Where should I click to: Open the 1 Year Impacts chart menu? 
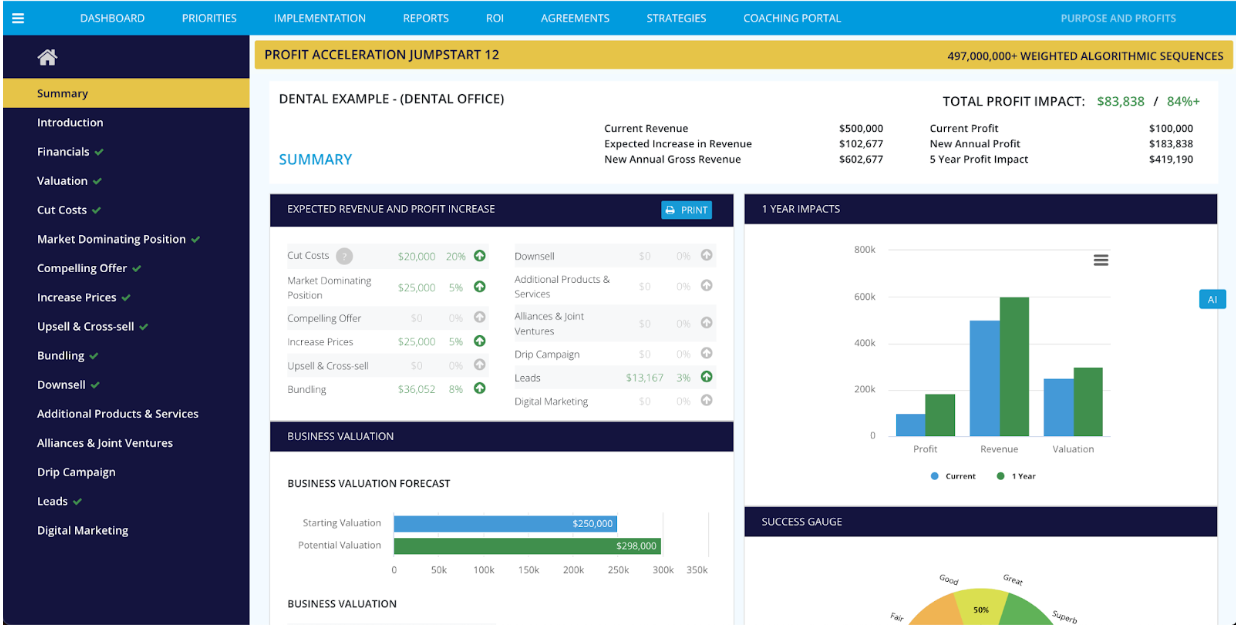[x=1101, y=260]
